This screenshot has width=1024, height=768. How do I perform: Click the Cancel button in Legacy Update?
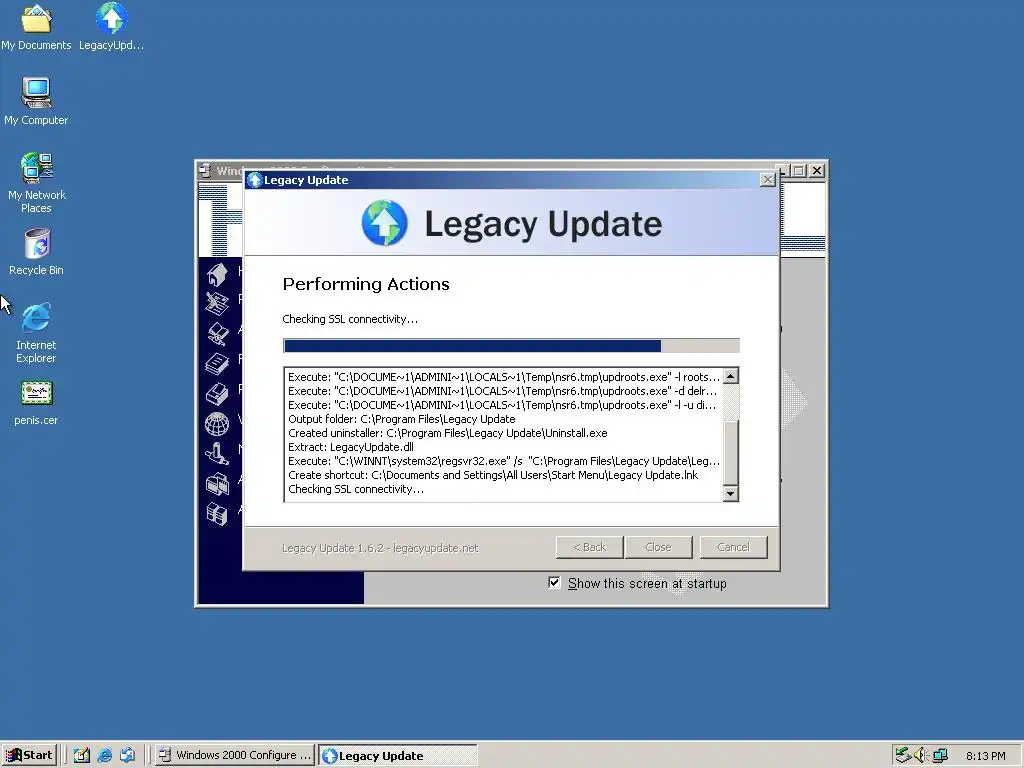[733, 547]
